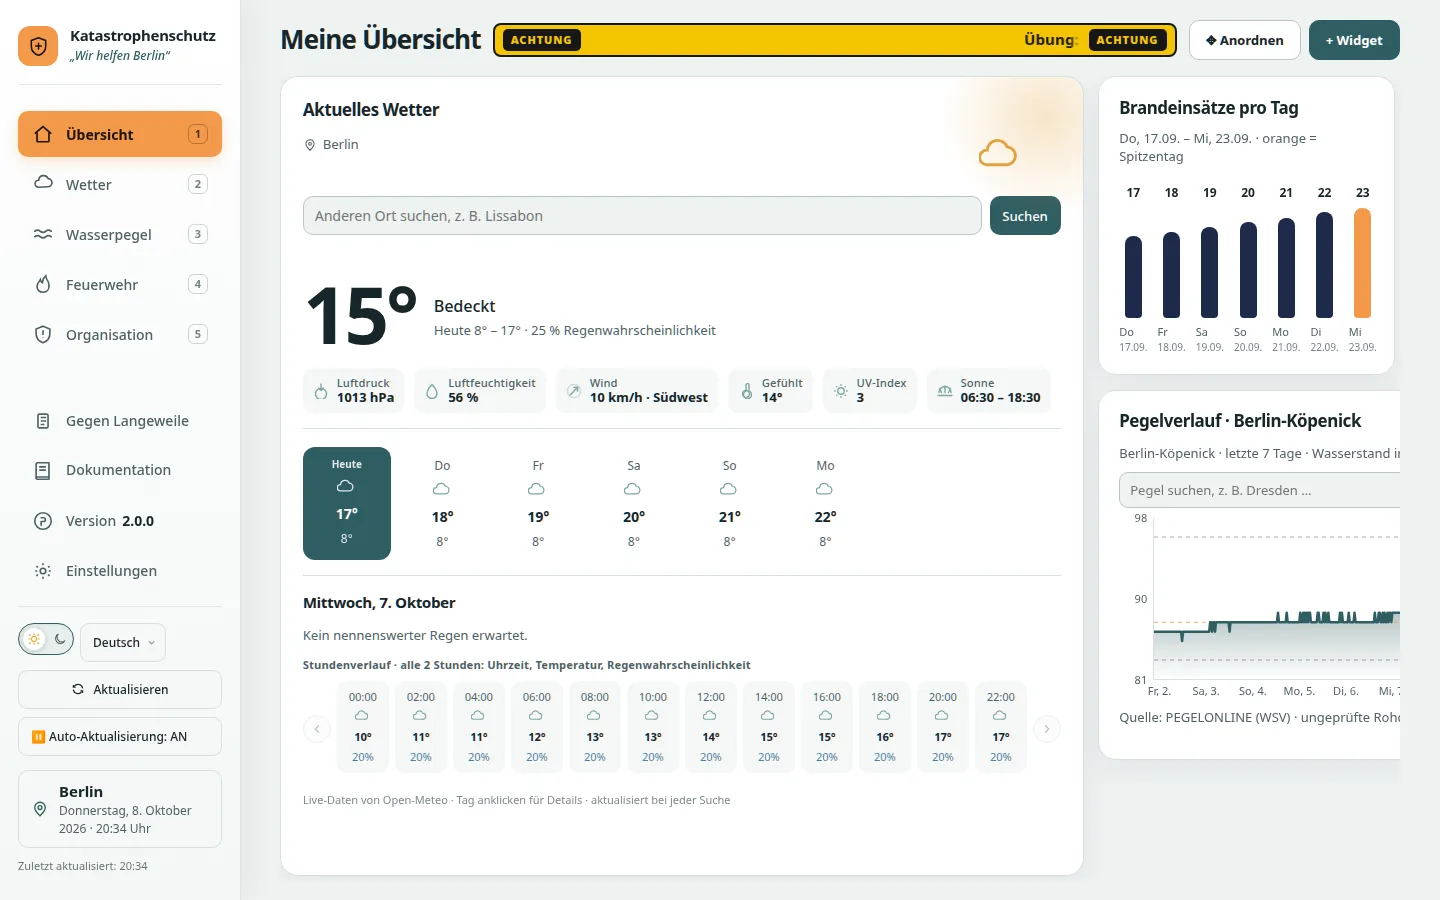This screenshot has width=1440, height=900.
Task: Click the Katastrophenschutz shield logo
Action: pyautogui.click(x=38, y=46)
